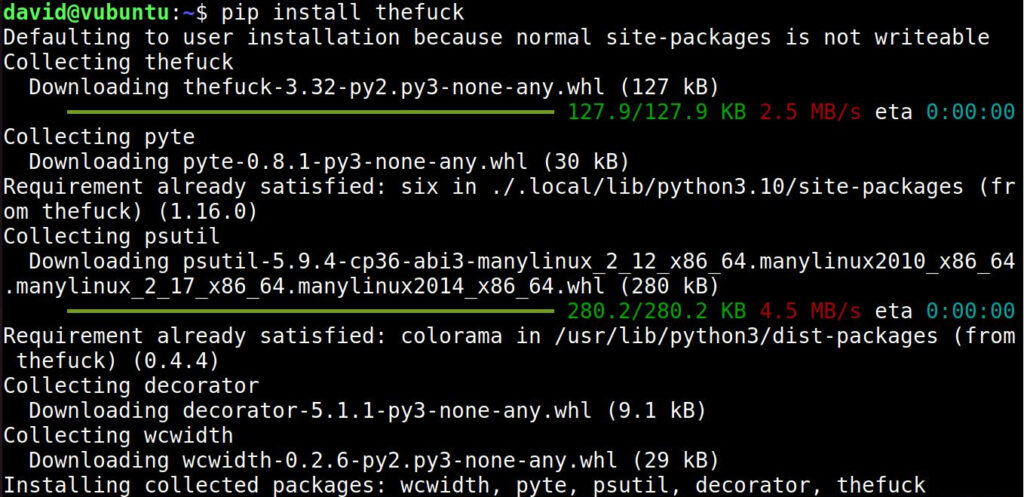The width and height of the screenshot is (1024, 497).
Task: Click the red 4.5 MB/s speed text
Action: click(810, 310)
